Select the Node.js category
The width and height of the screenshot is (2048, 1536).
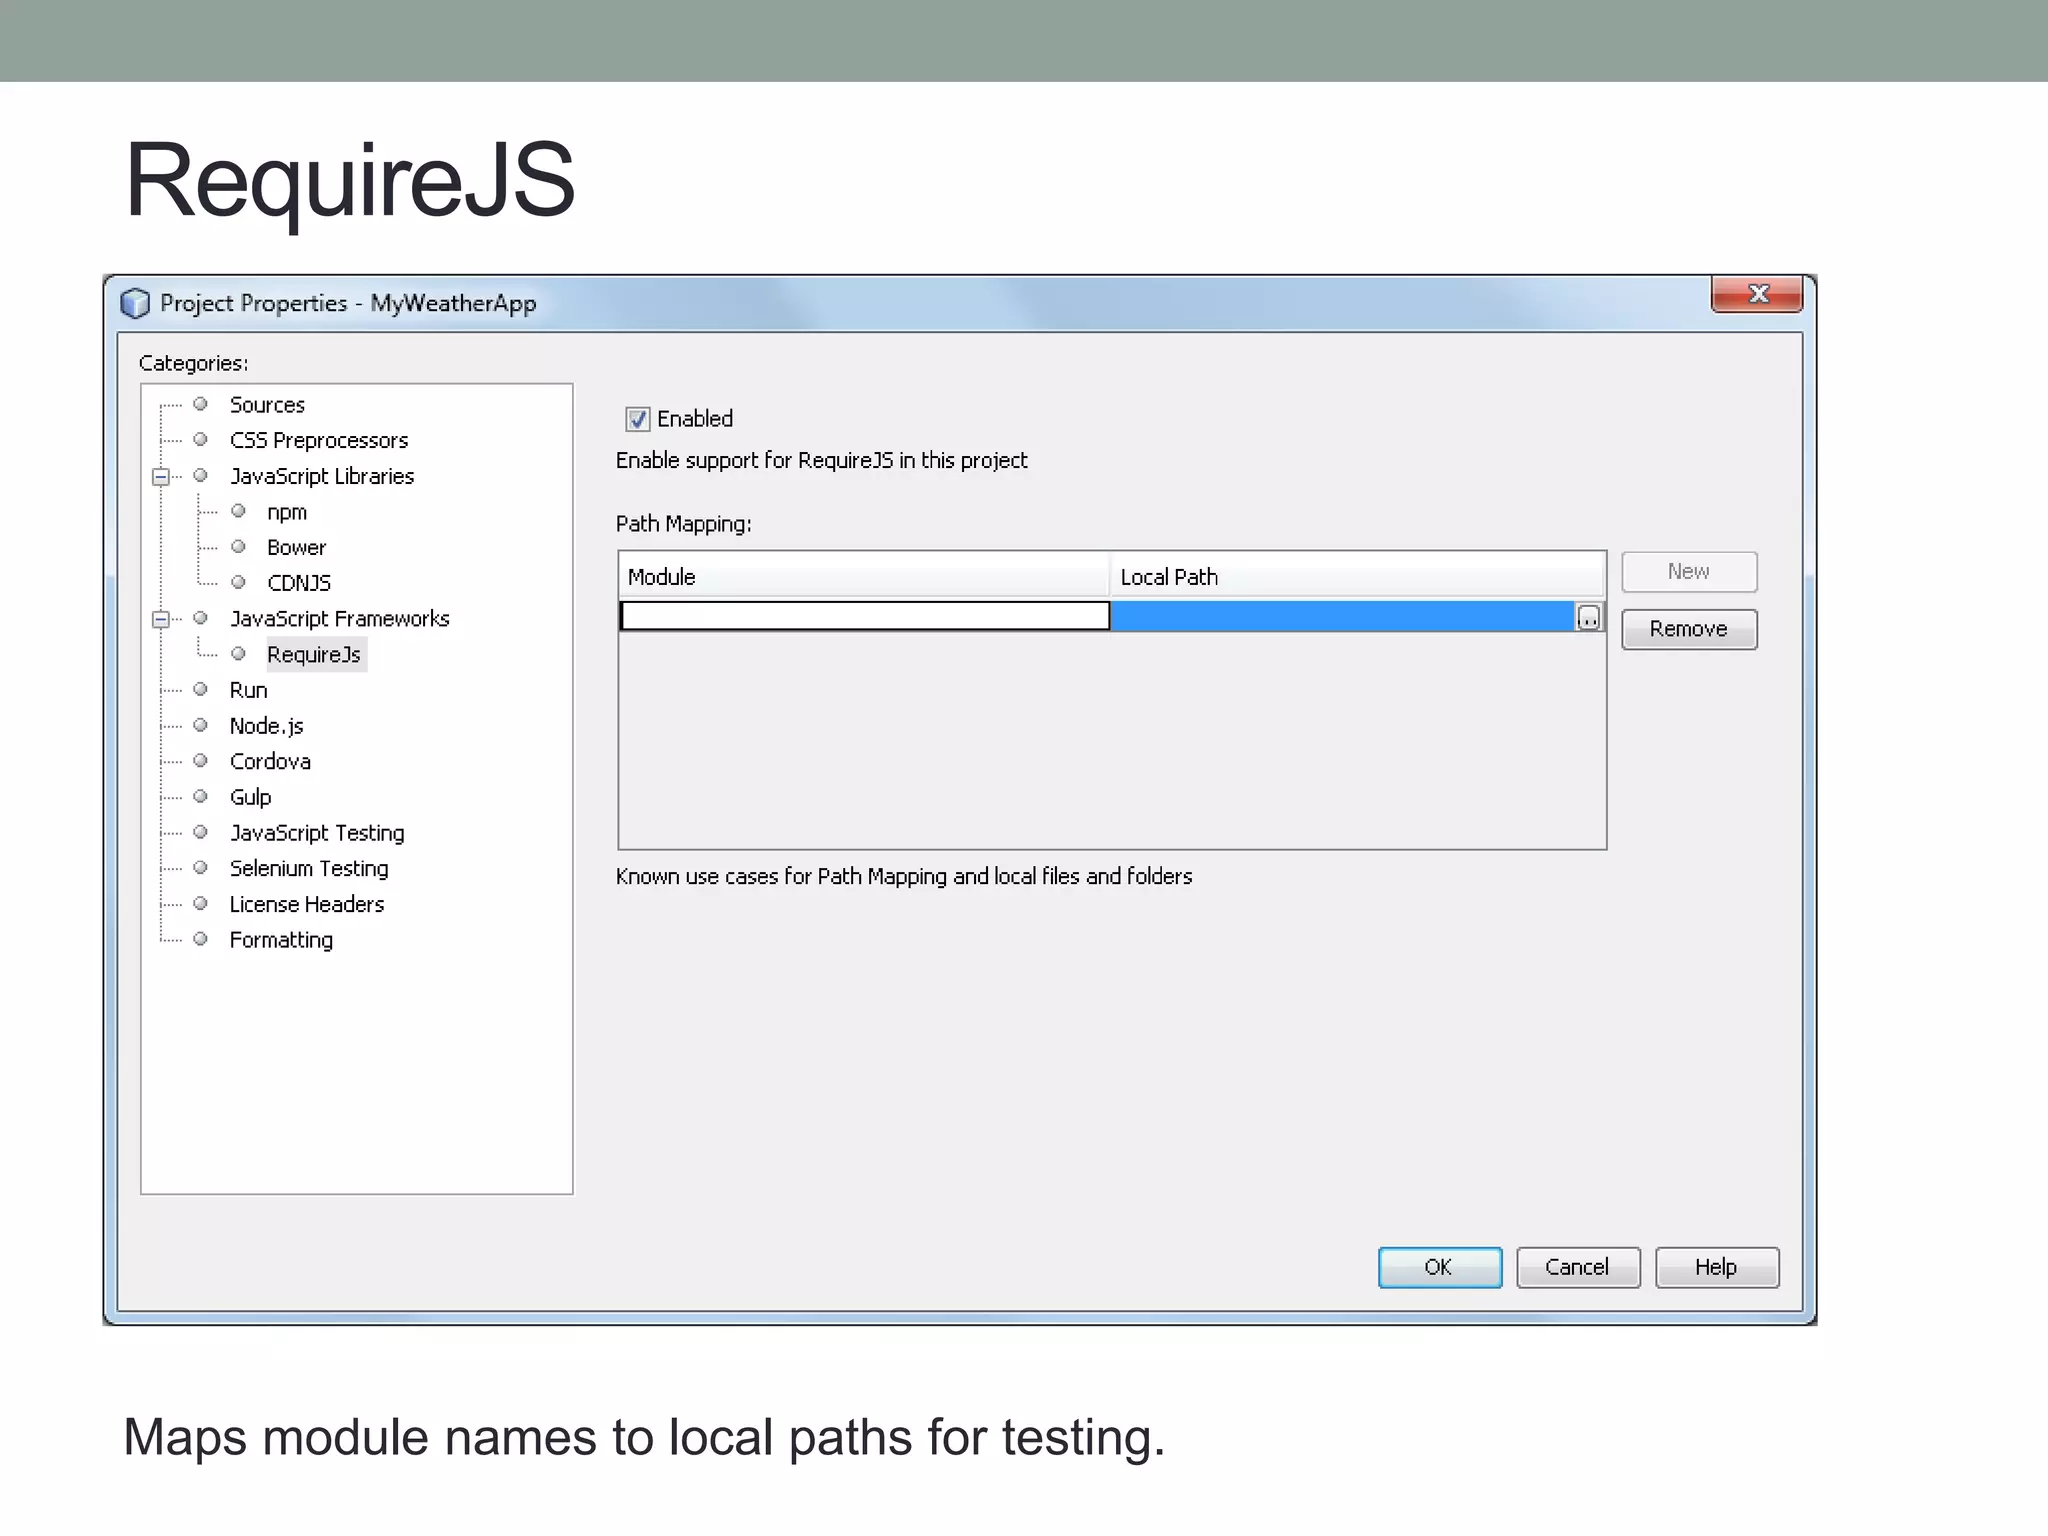[x=266, y=726]
